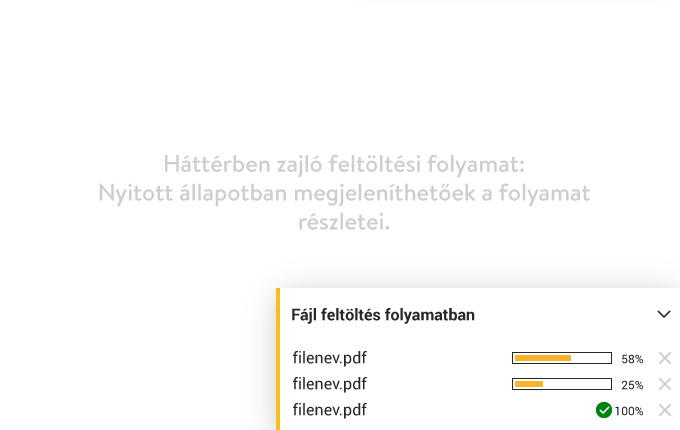Click the empty white part of the 25% bar
The image size is (680, 430).
(576, 384)
